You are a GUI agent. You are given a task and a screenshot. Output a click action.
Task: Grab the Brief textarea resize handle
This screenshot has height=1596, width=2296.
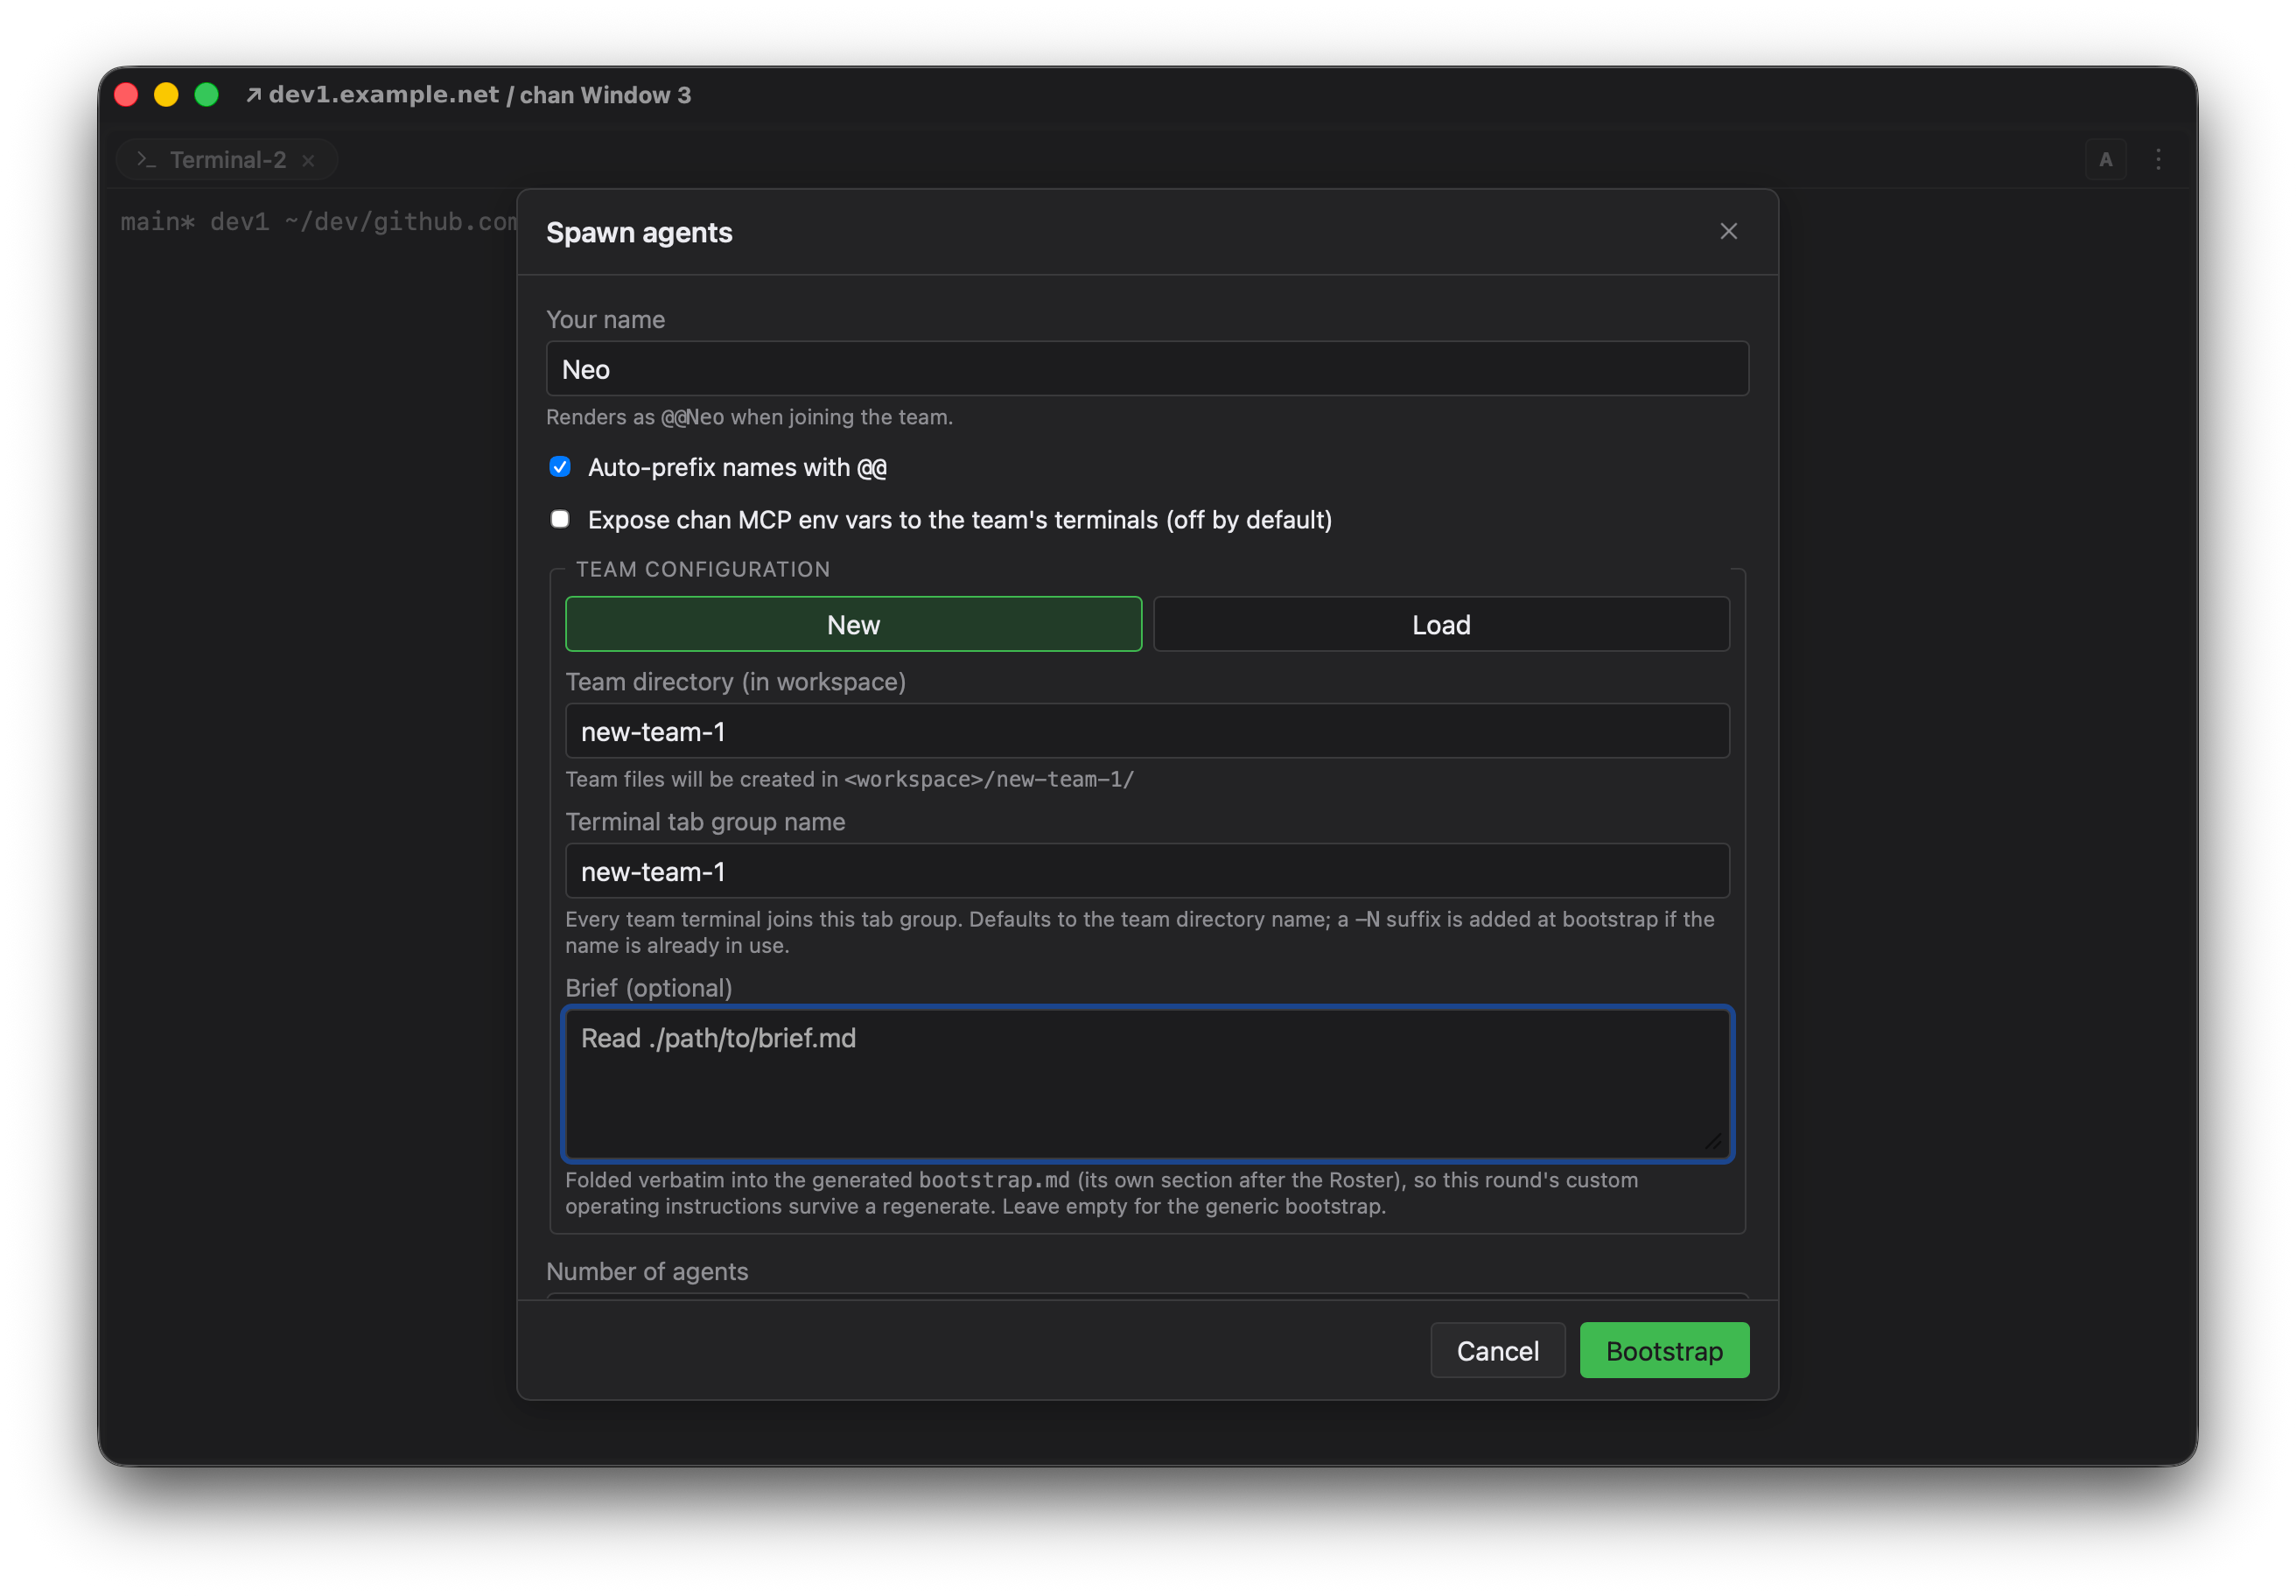coord(1714,1142)
